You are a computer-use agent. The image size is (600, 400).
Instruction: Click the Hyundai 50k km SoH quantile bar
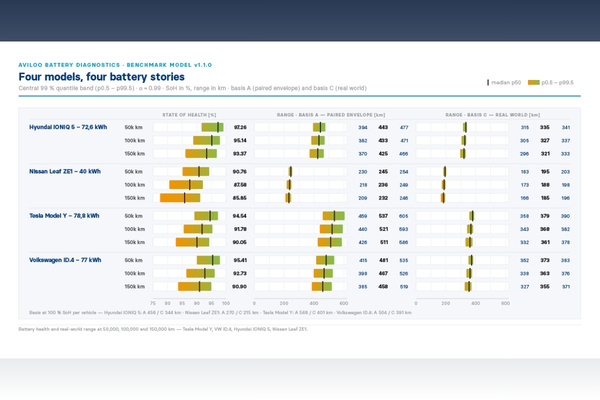pos(212,127)
